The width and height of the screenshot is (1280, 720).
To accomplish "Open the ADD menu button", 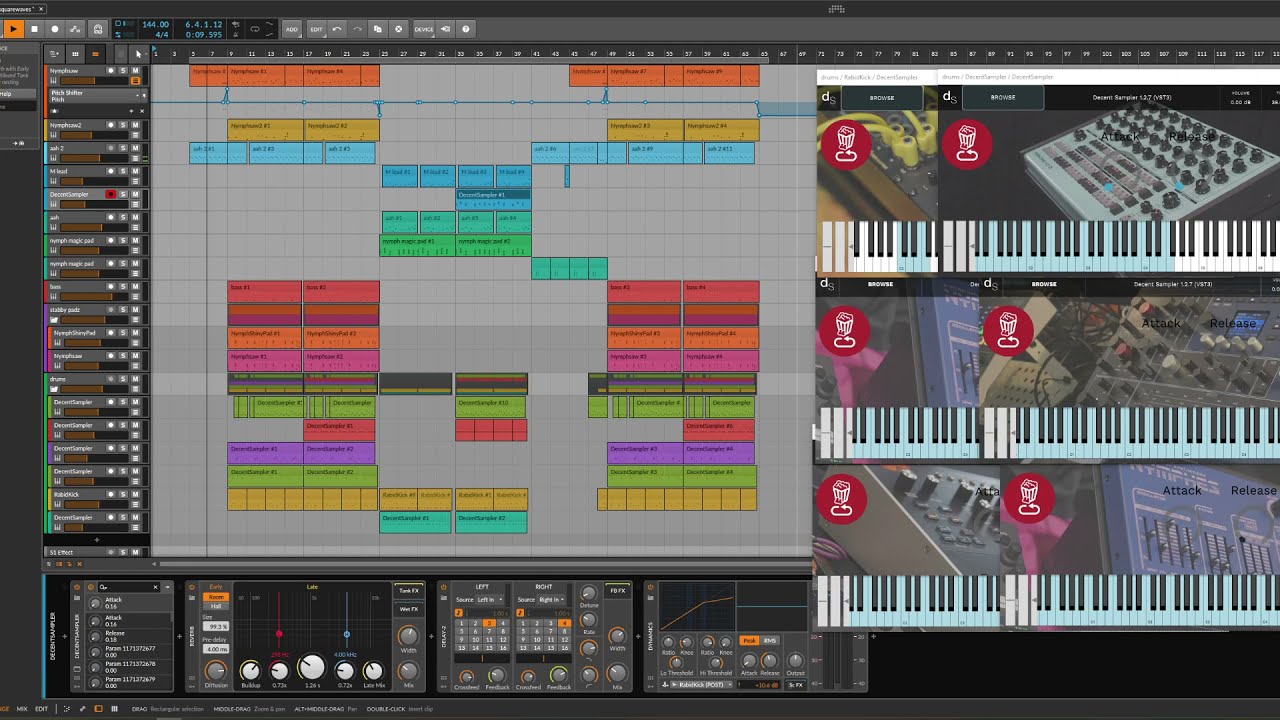I will (292, 29).
